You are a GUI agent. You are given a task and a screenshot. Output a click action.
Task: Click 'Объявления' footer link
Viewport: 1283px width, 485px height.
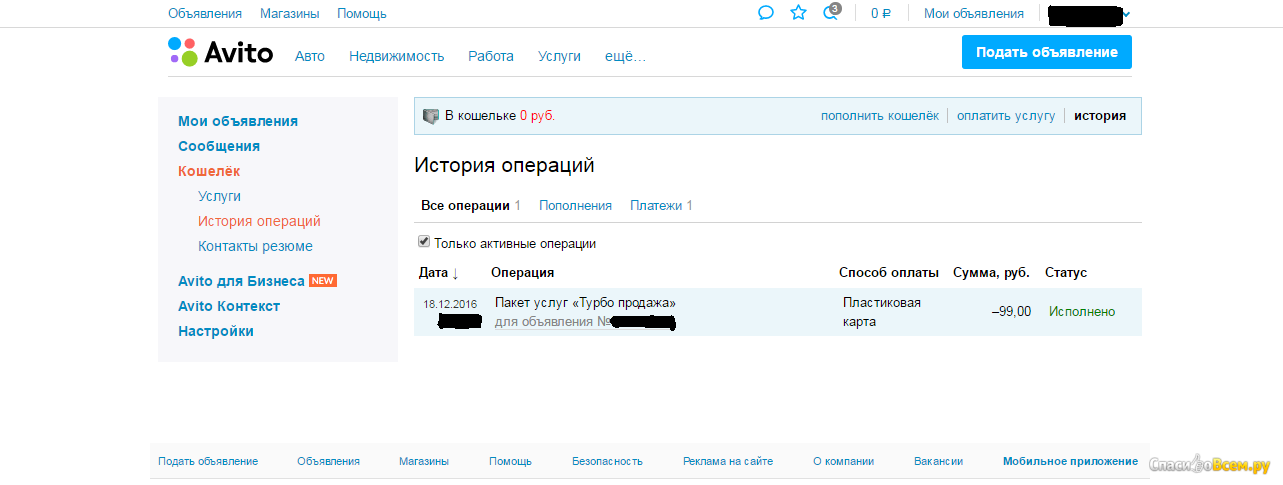328,461
